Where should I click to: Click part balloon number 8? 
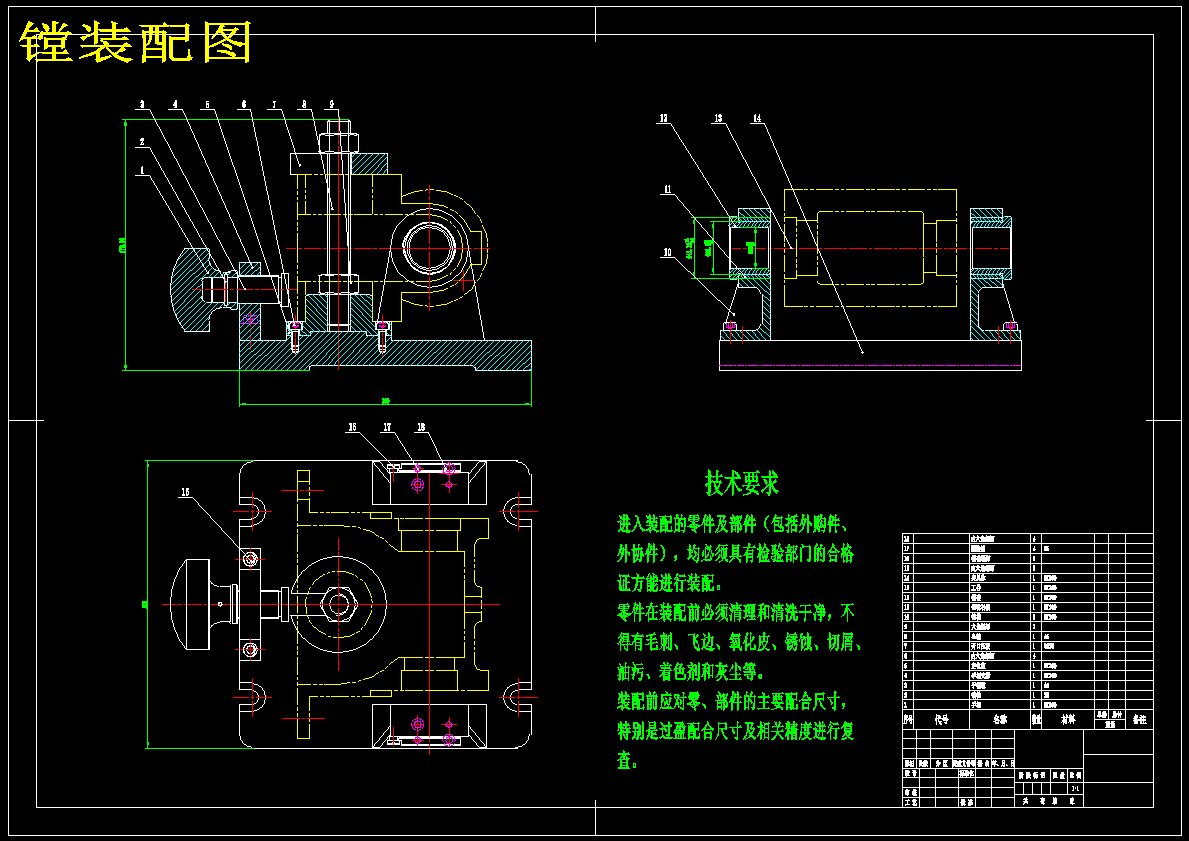[x=303, y=105]
